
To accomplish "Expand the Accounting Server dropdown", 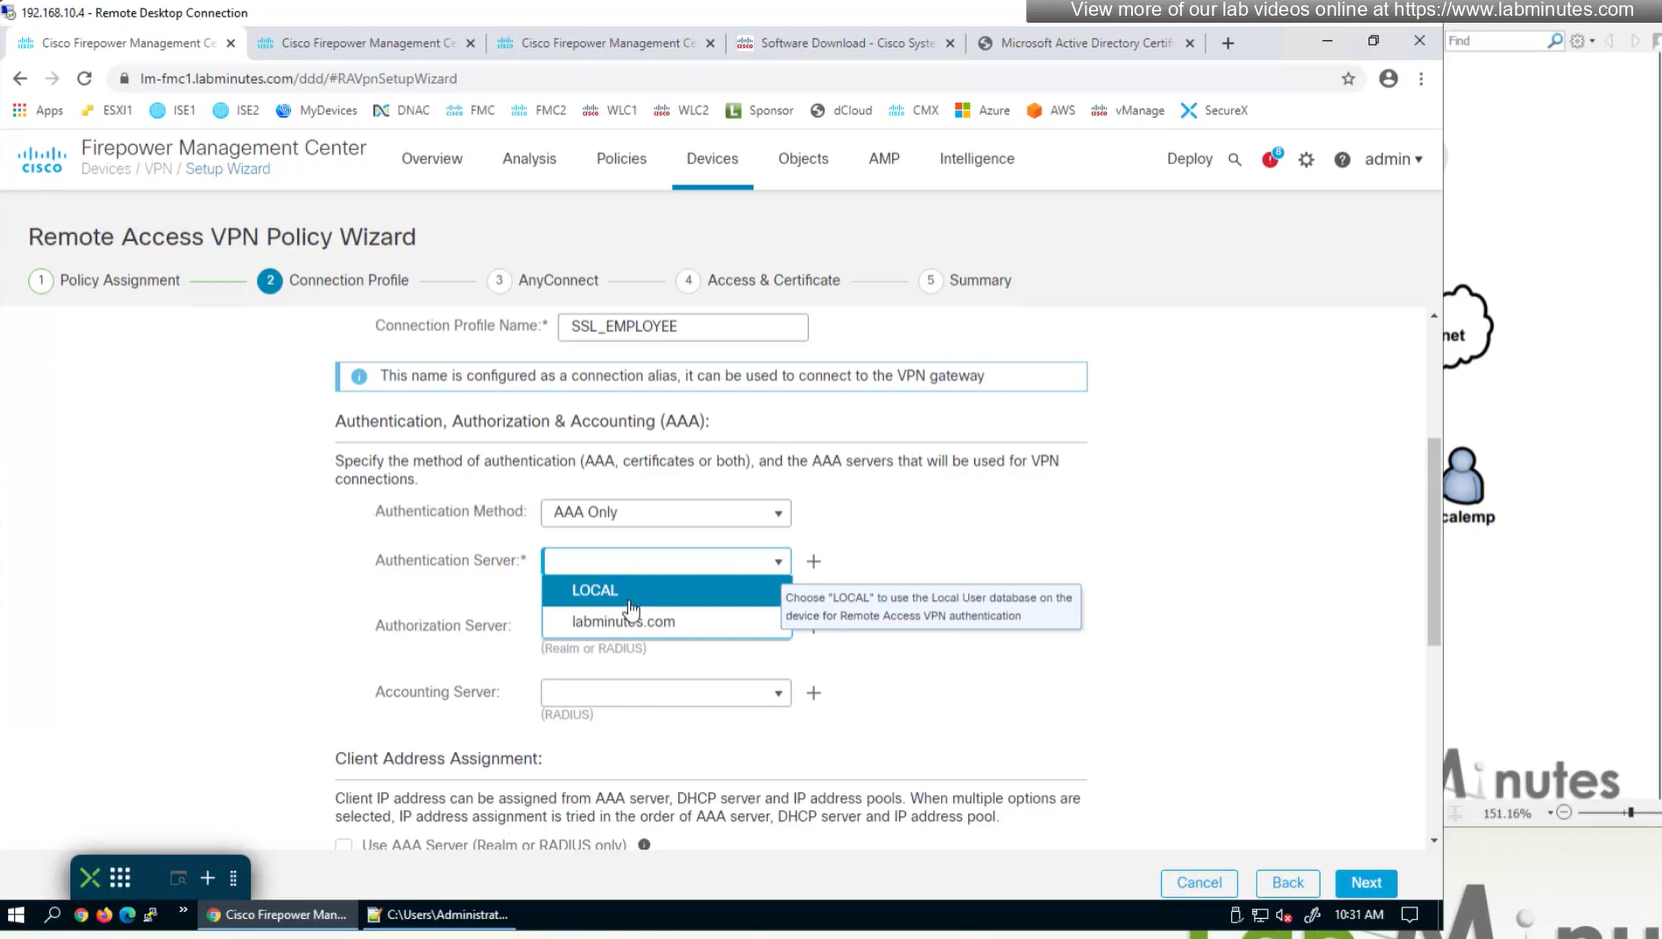I will (x=665, y=693).
